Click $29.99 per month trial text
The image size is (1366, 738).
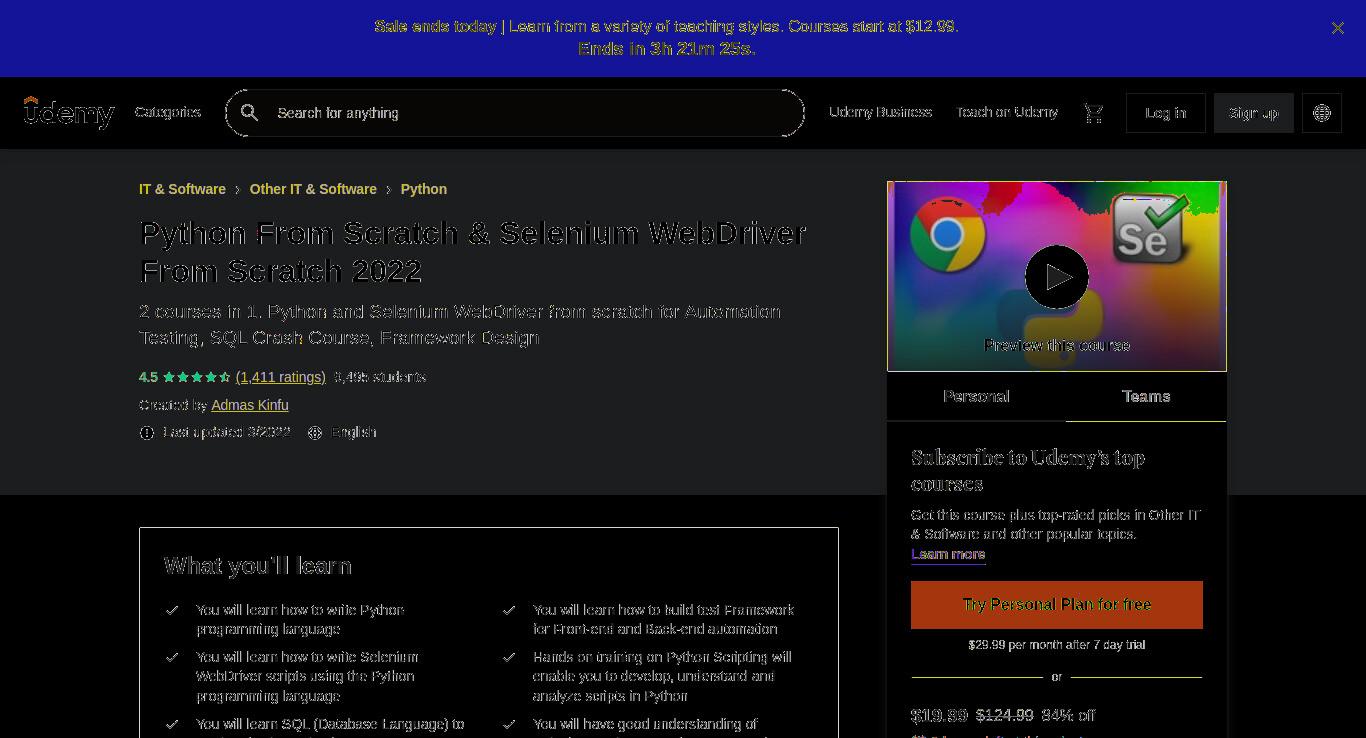(1057, 645)
